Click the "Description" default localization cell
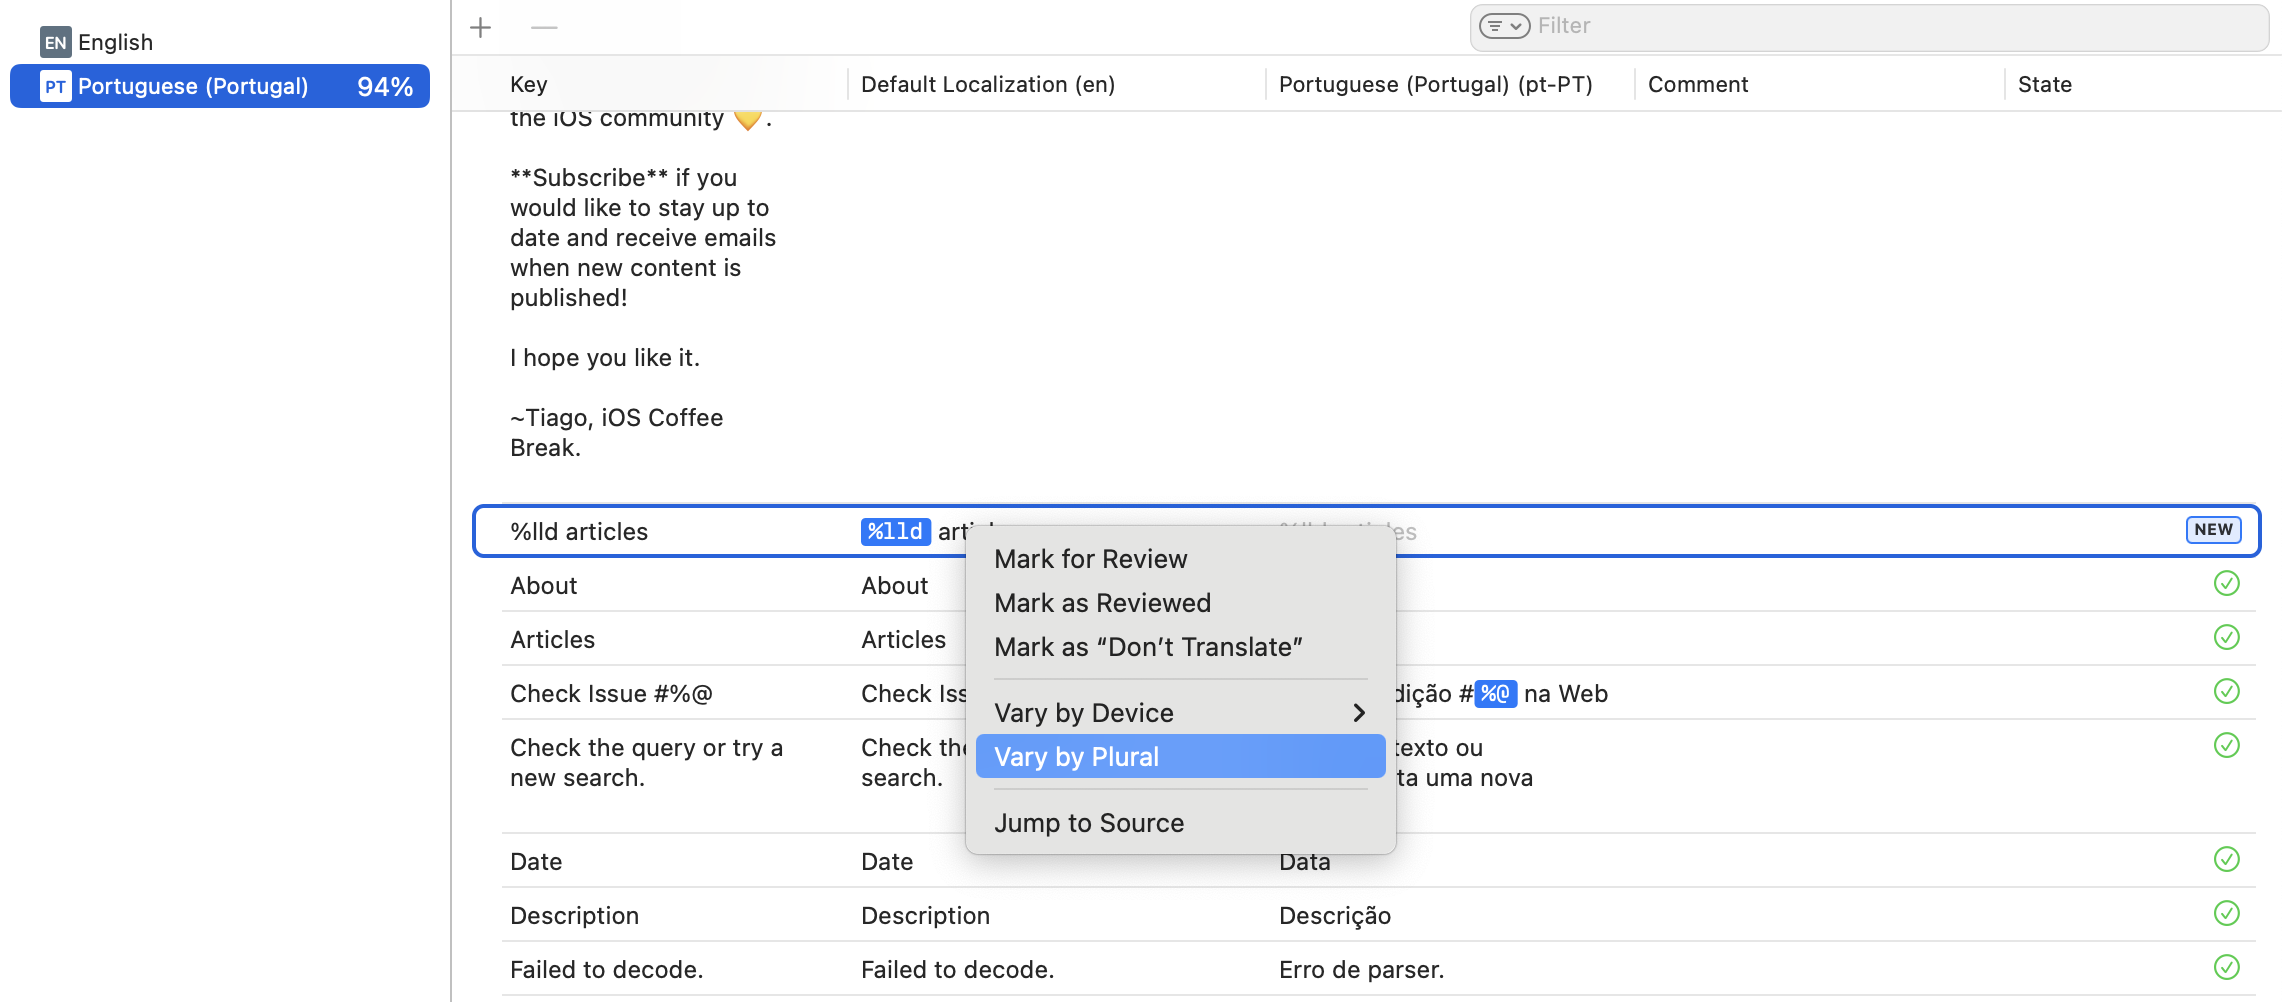This screenshot has width=2282, height=1002. [x=925, y=916]
